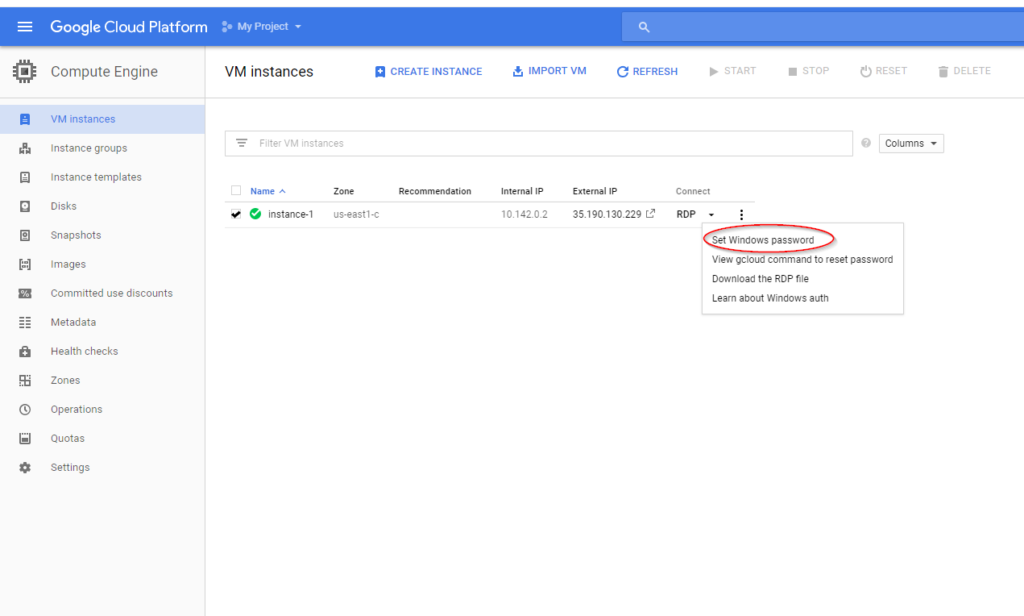The height and width of the screenshot is (616, 1024).
Task: Choose View gcloud command to reset password
Action: [802, 259]
